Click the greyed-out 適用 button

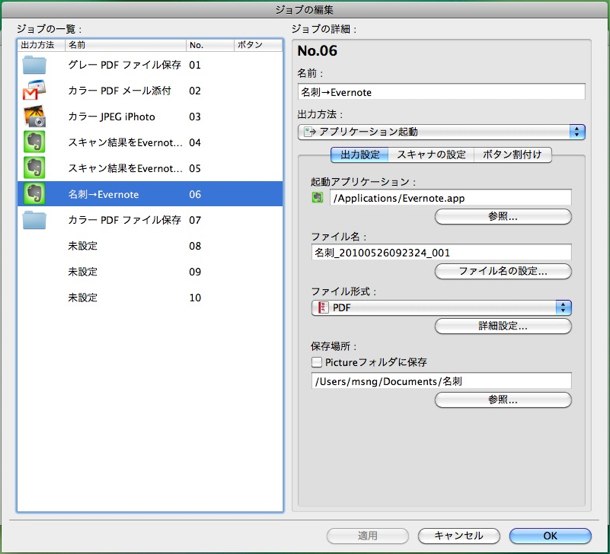pos(368,536)
